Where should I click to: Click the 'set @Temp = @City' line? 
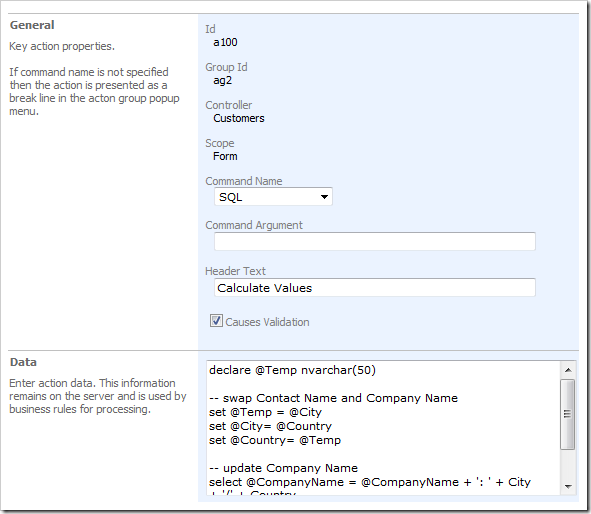pos(265,412)
